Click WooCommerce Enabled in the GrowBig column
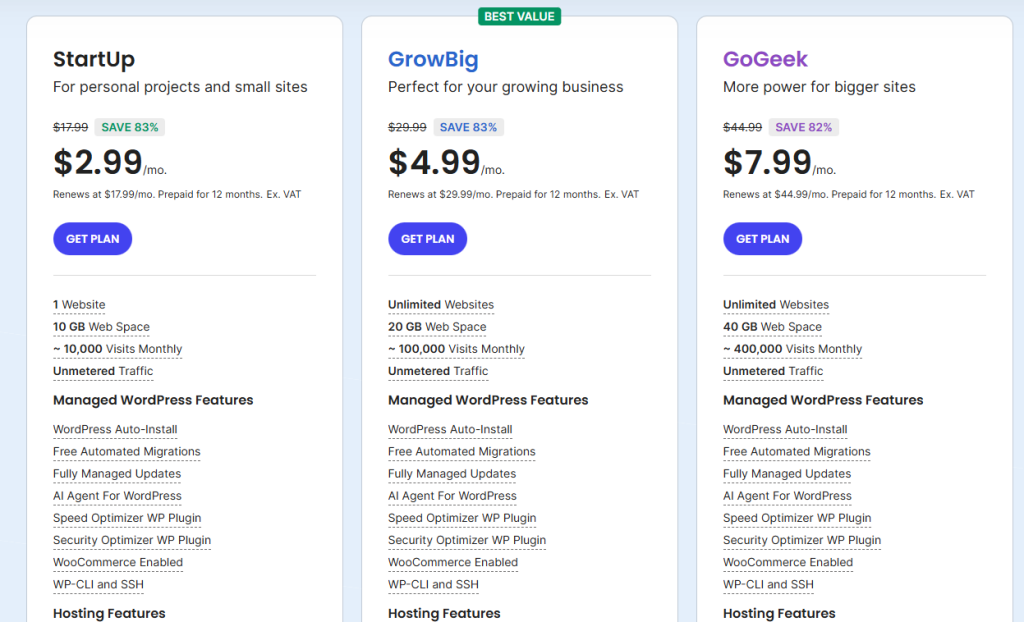This screenshot has height=622, width=1024. coord(453,562)
